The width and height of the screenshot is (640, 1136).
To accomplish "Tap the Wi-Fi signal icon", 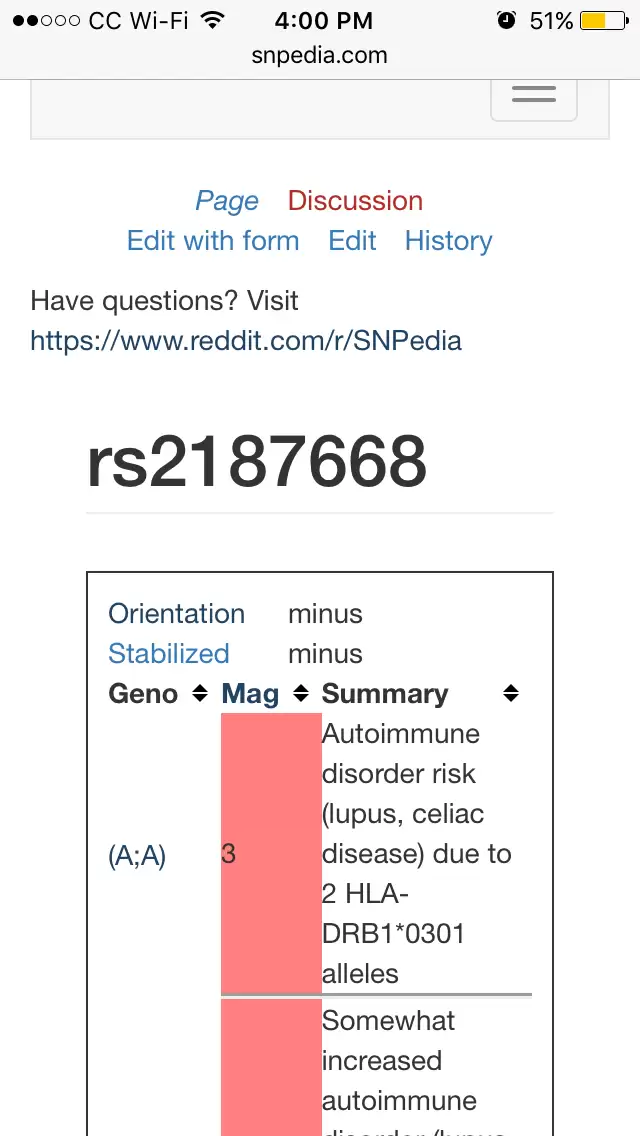I will (211, 21).
